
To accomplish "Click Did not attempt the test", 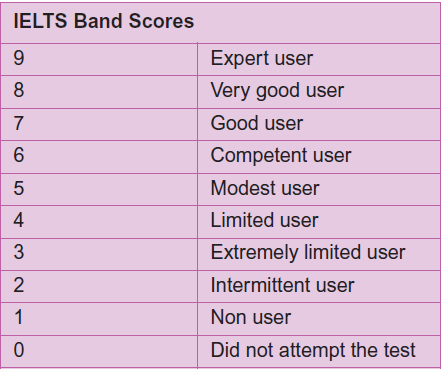I will point(313,350).
